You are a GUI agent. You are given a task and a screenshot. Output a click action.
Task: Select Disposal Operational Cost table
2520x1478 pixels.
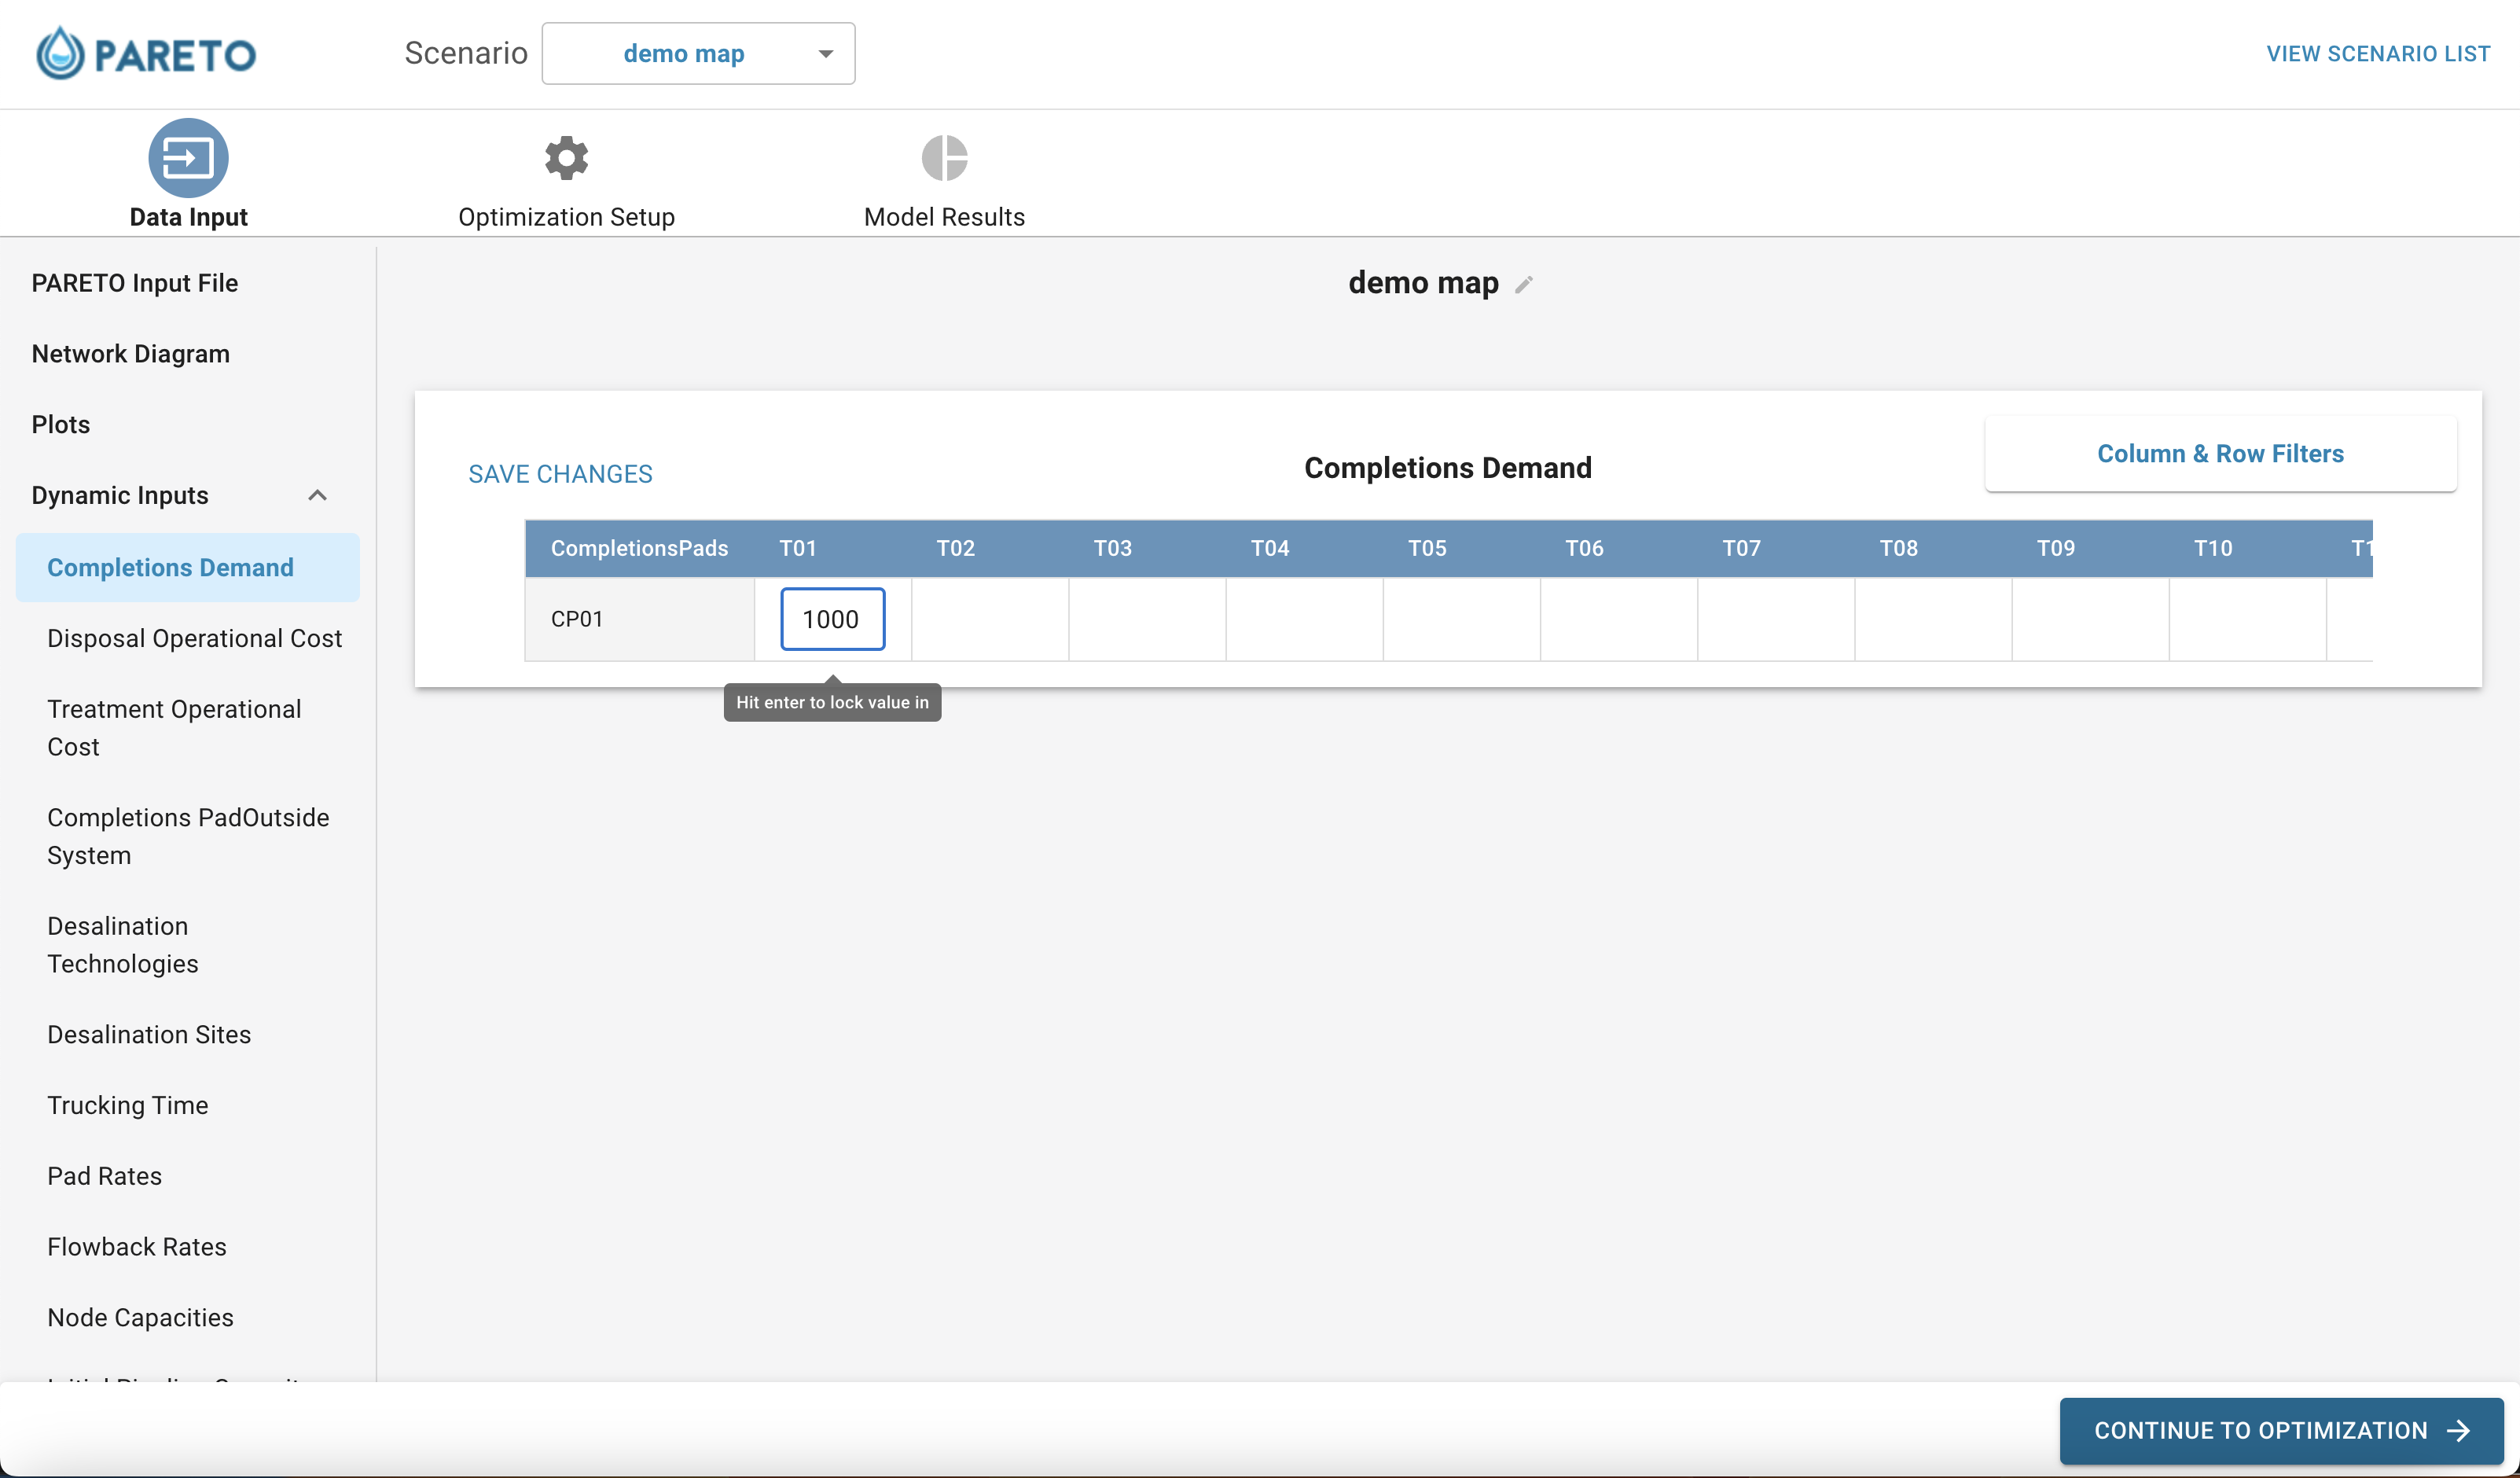pos(195,639)
